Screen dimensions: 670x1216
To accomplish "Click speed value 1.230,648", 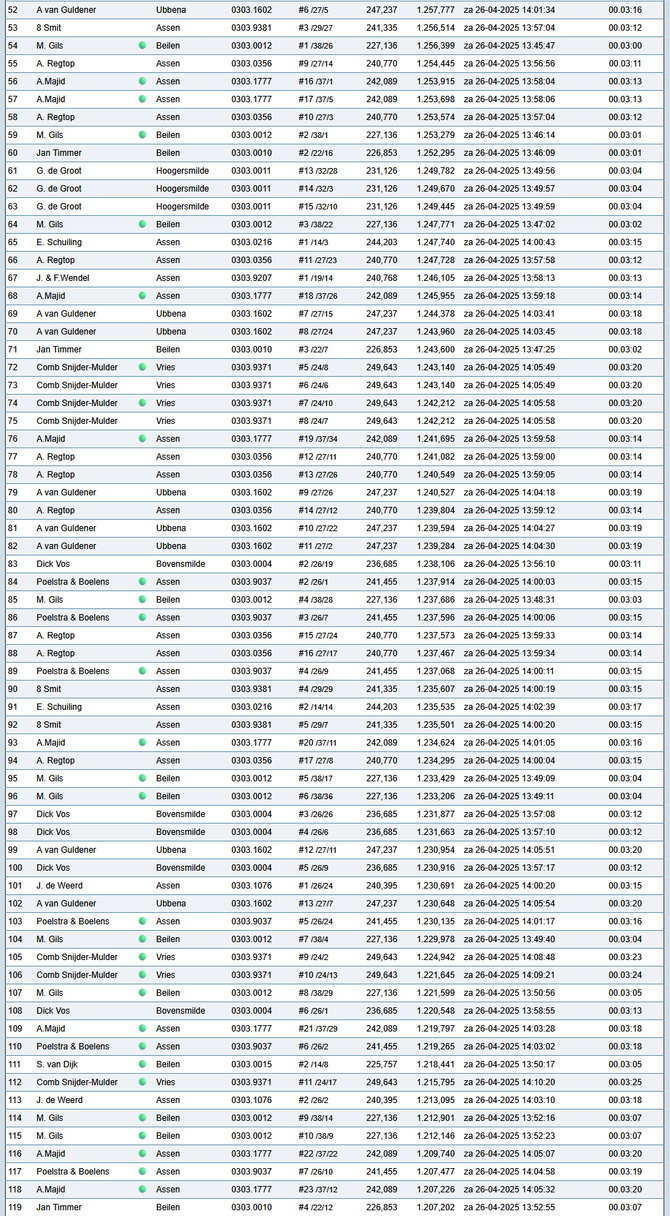I will click(x=435, y=903).
